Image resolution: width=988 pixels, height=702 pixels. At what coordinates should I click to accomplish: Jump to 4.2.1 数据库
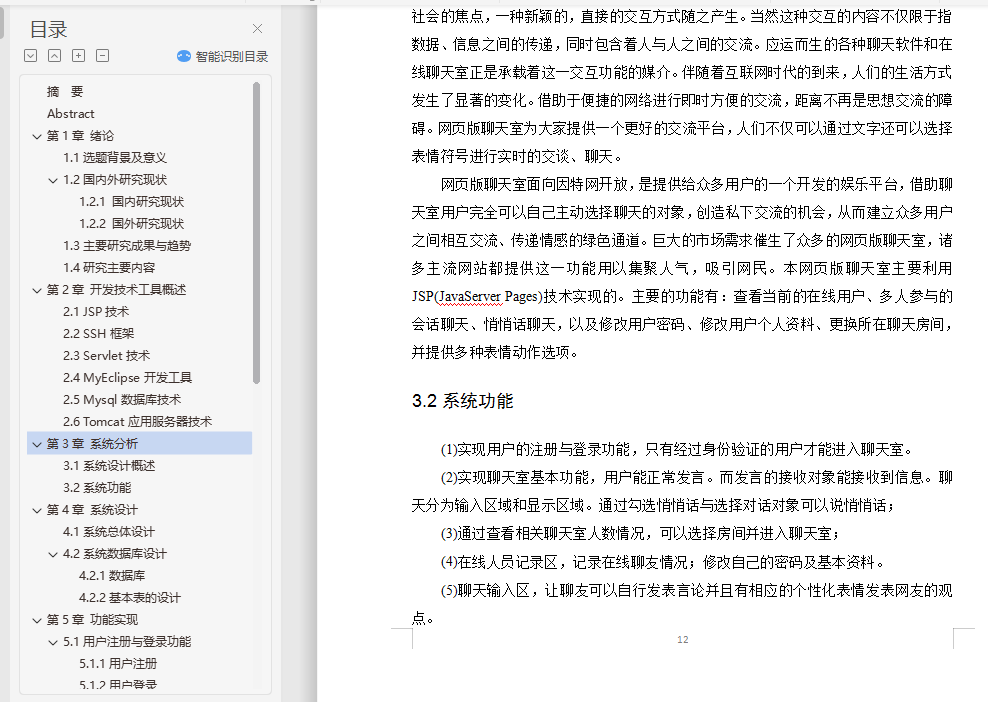[x=112, y=575]
